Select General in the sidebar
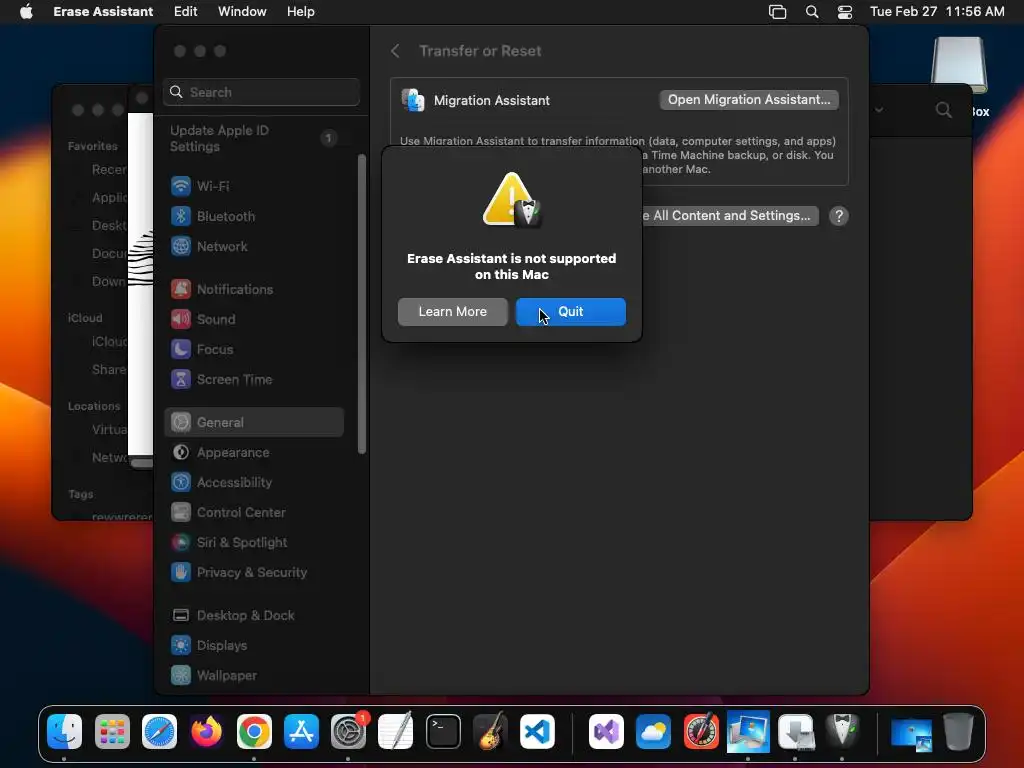Screen dimensions: 1024x768 click(x=253, y=423)
